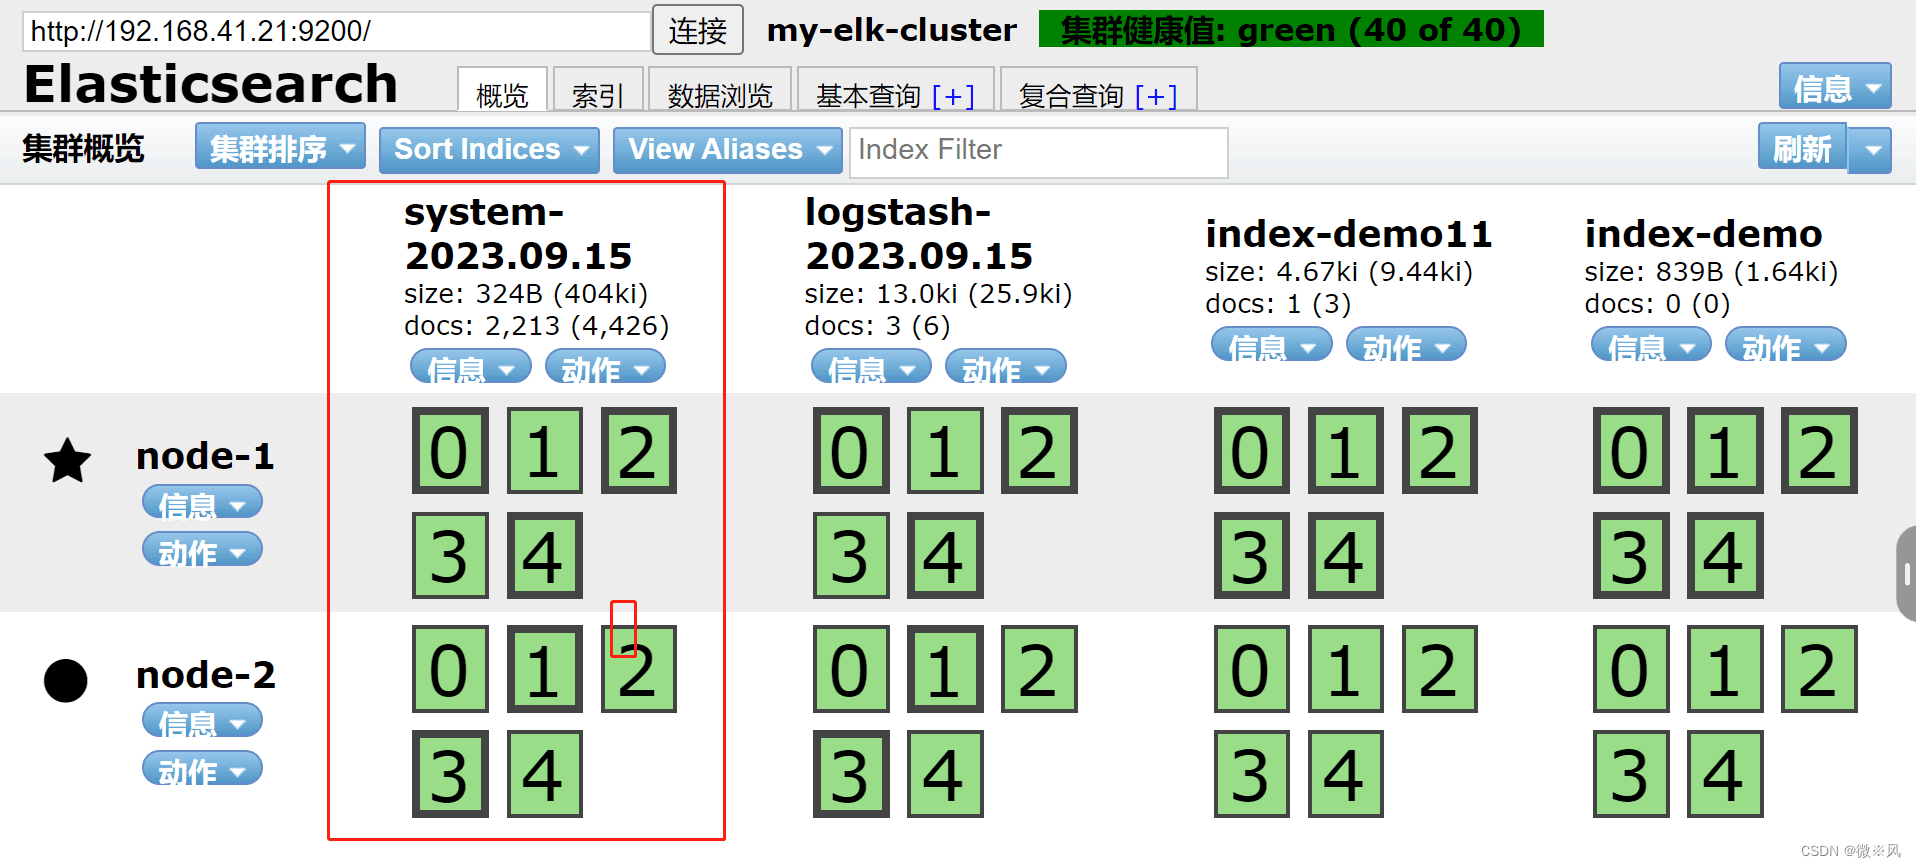Select shard 0 of system-2023.09.15 on node-1
1916x868 pixels.
(450, 451)
